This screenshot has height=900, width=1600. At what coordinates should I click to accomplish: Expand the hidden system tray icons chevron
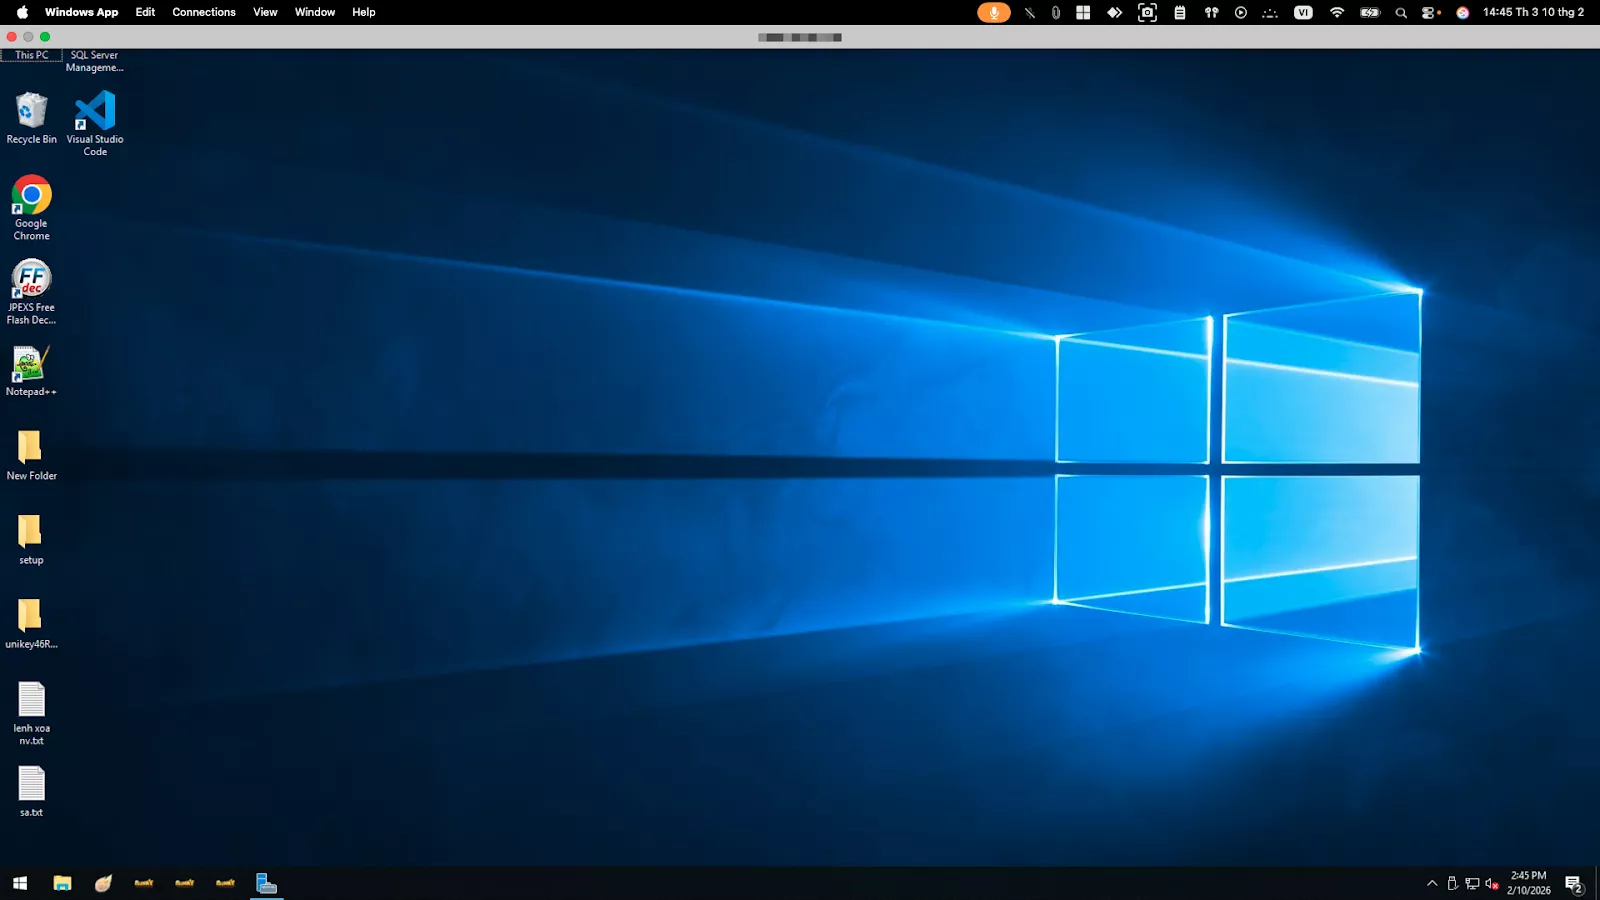1432,883
